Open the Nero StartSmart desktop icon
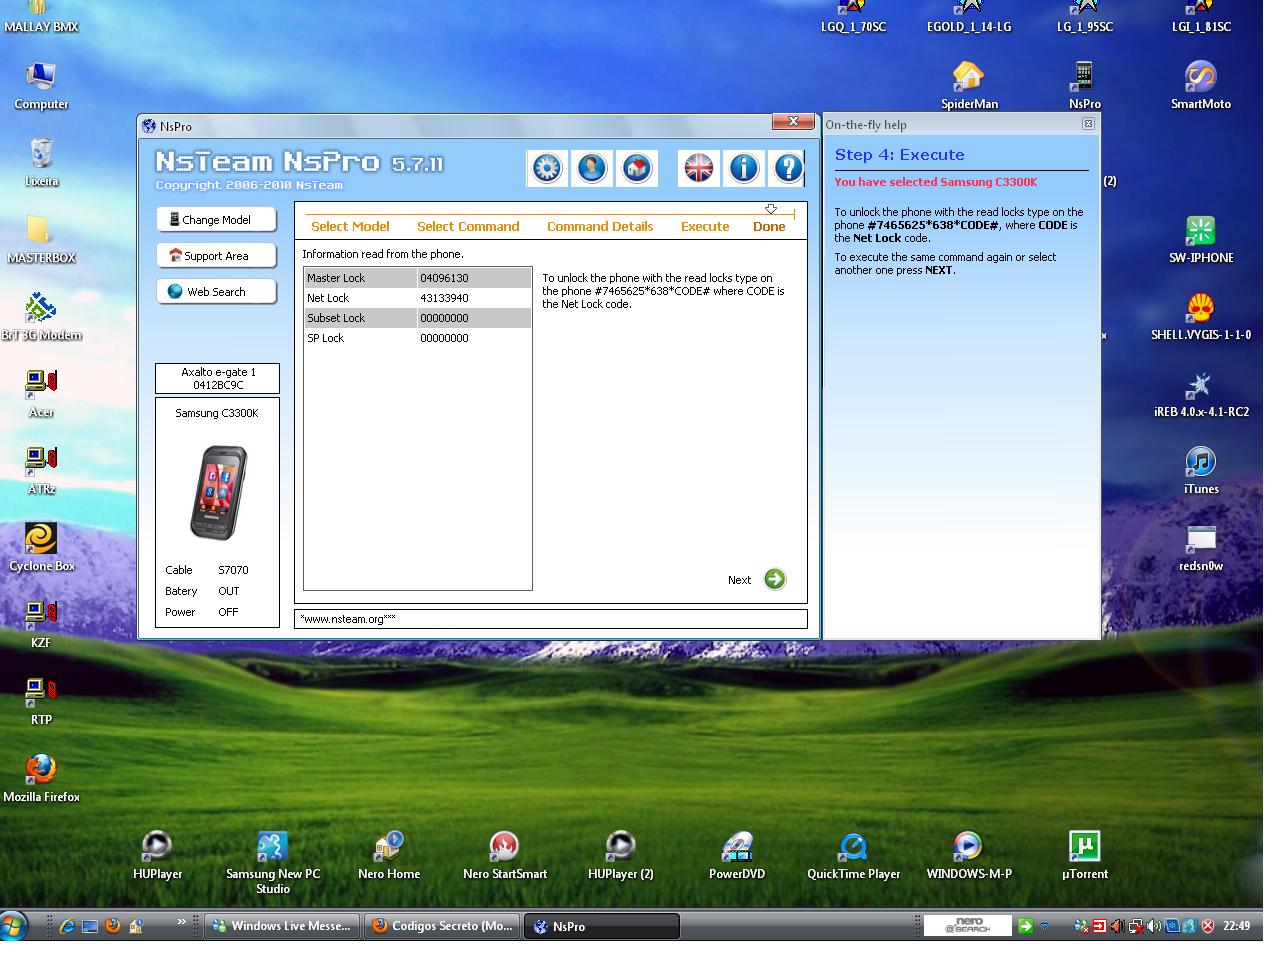This screenshot has height=960, width=1280. click(505, 855)
